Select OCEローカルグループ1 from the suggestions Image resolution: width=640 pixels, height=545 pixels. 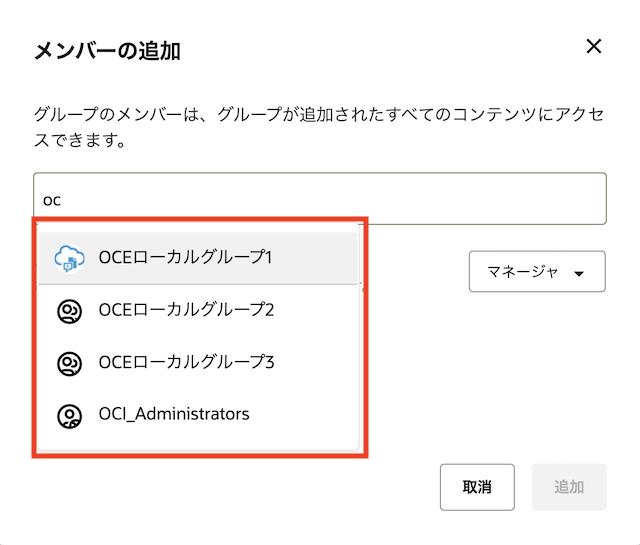click(186, 257)
